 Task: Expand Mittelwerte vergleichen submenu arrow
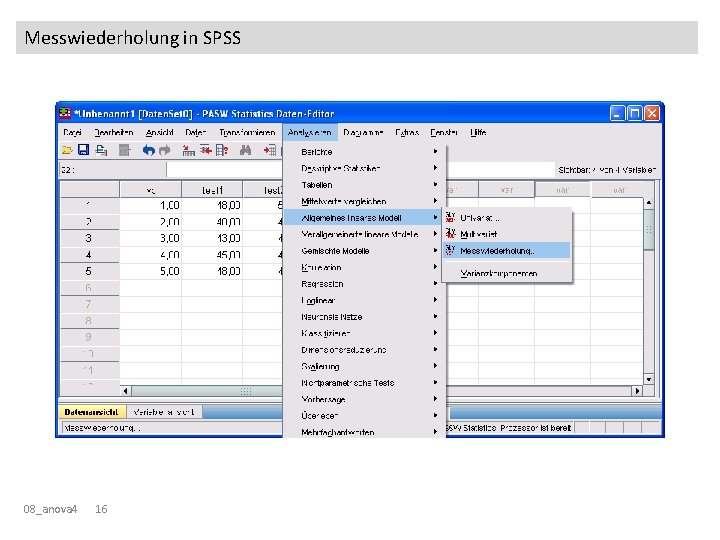click(435, 201)
